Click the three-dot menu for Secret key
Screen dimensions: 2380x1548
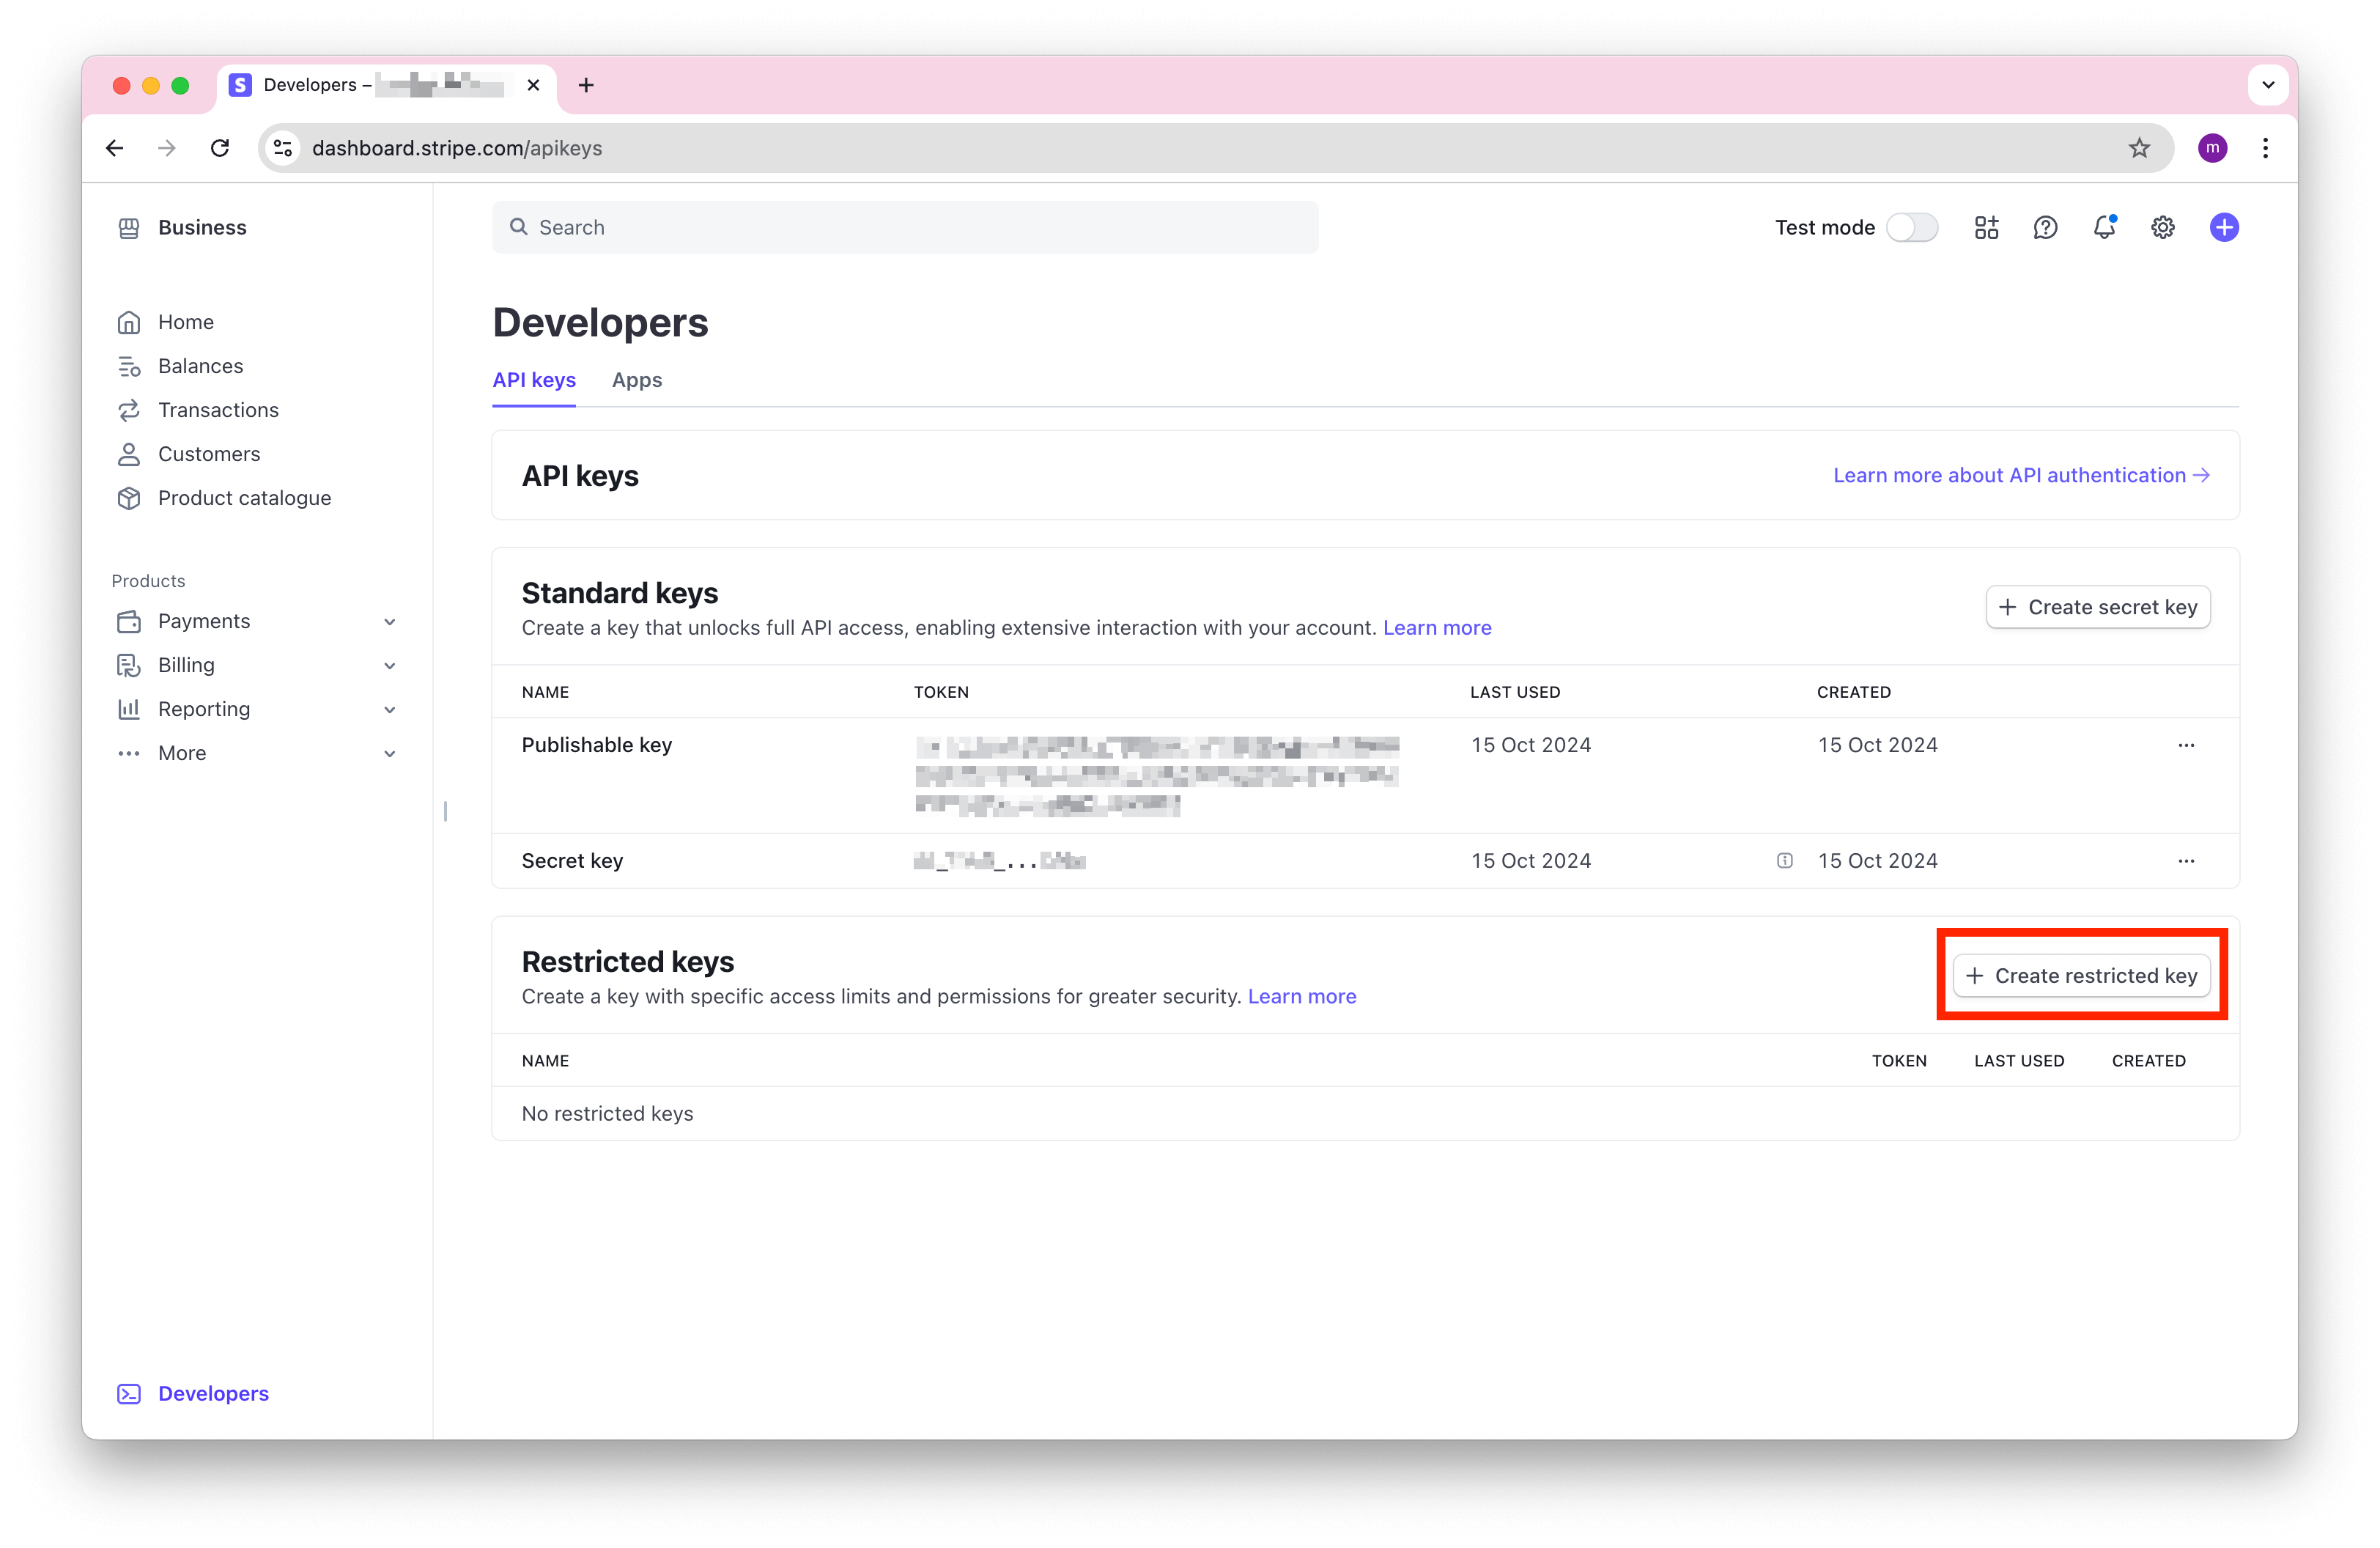2186,859
